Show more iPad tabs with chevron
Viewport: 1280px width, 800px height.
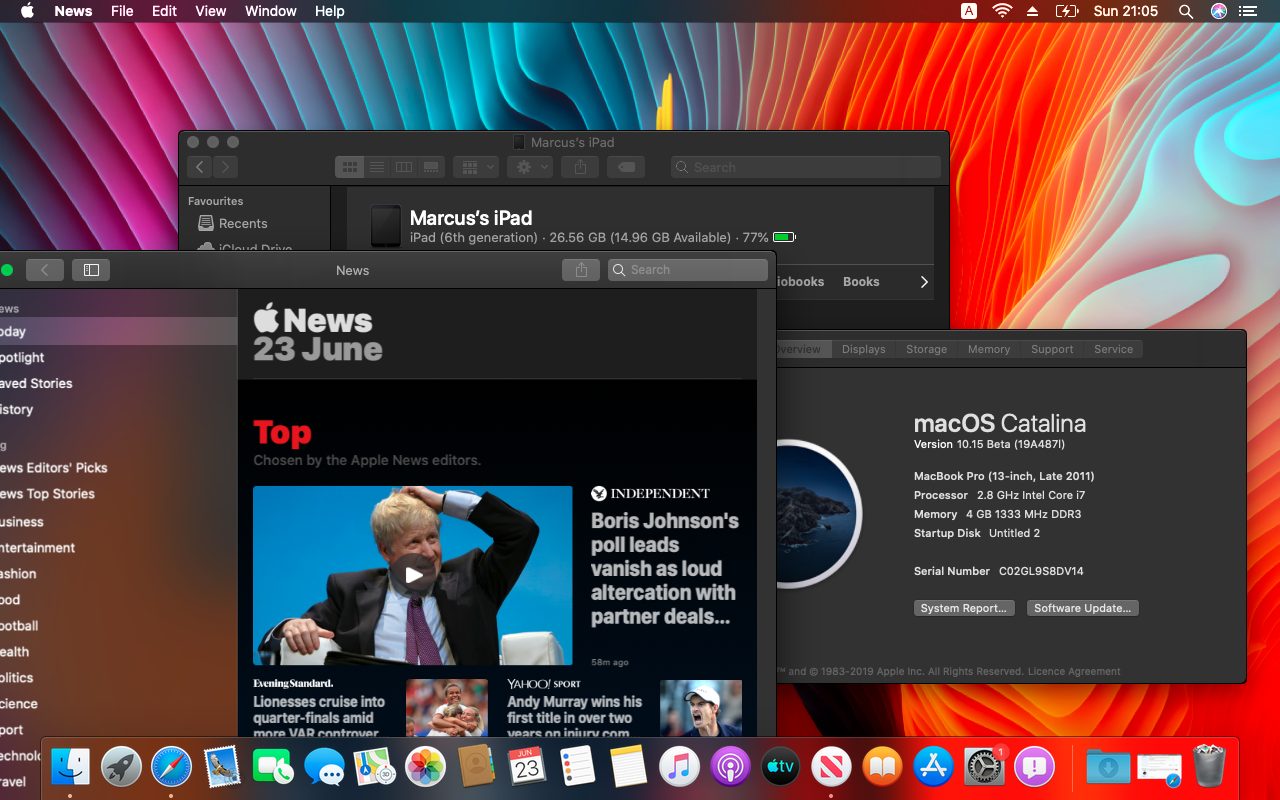click(924, 282)
